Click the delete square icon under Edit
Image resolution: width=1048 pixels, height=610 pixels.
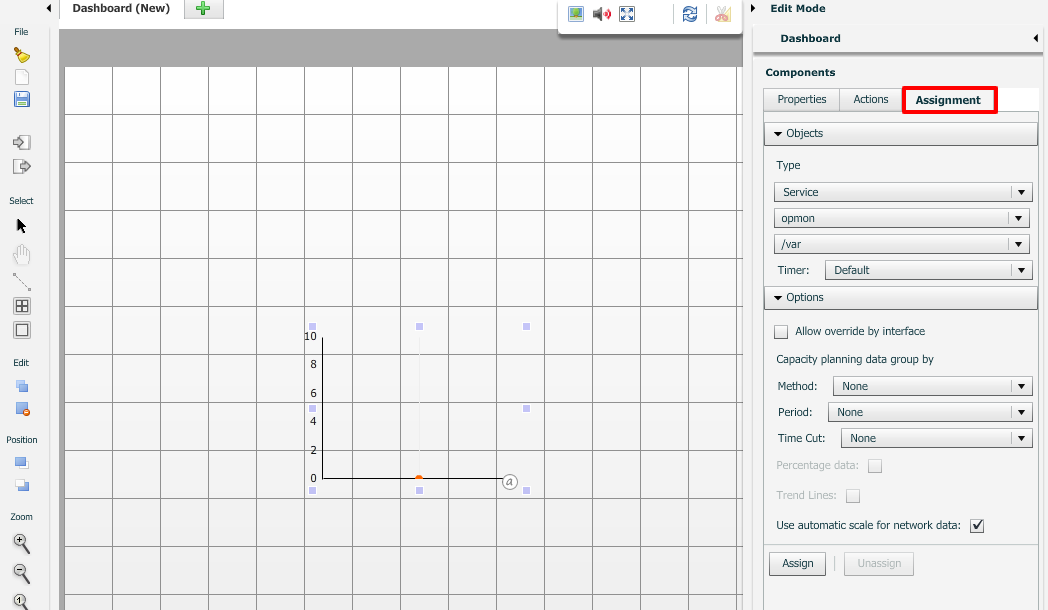click(22, 410)
